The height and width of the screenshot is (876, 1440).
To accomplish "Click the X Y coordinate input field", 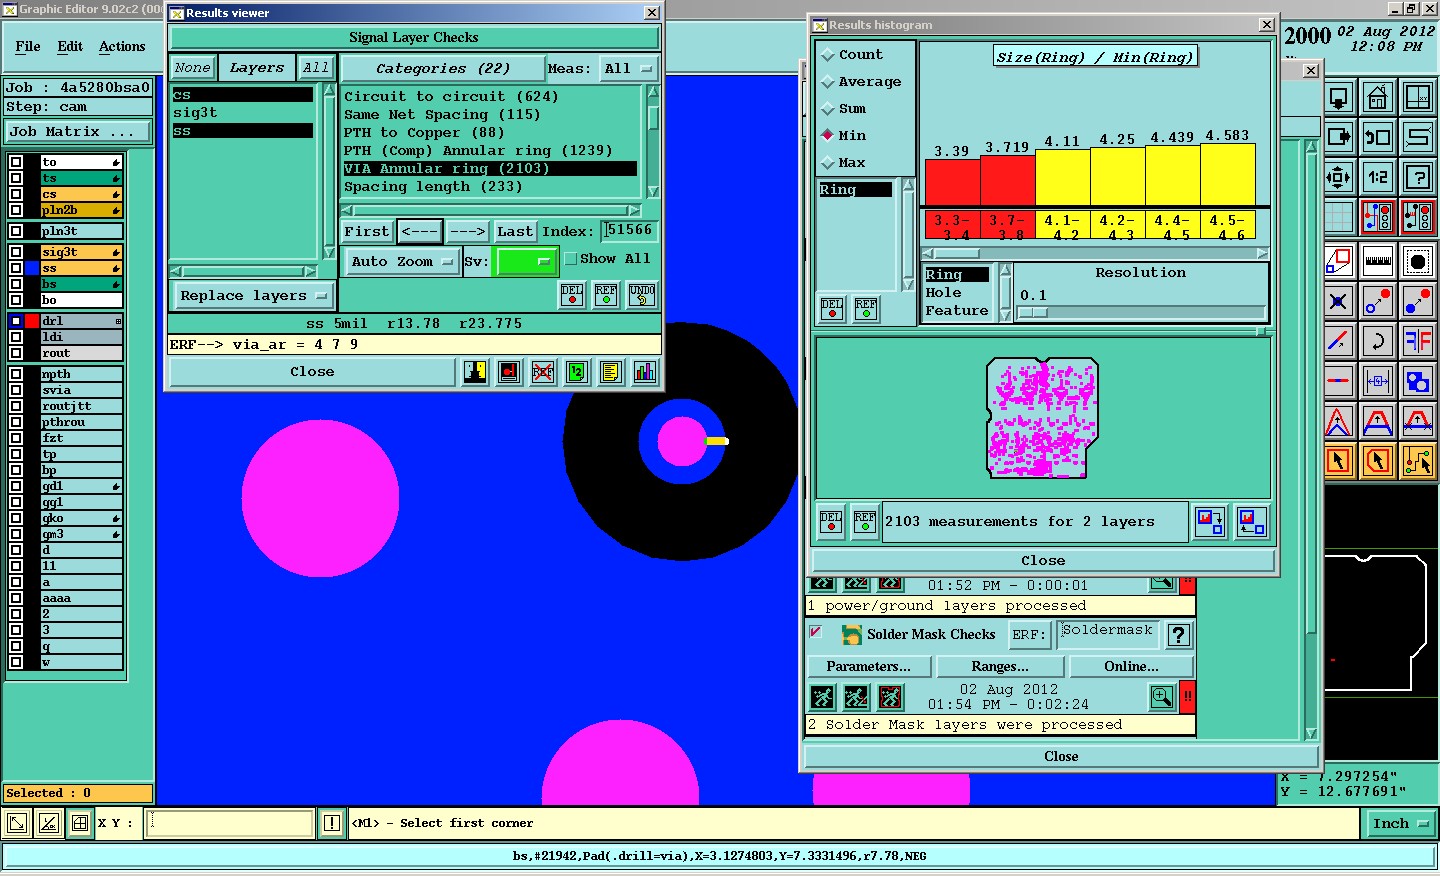I will [x=231, y=823].
